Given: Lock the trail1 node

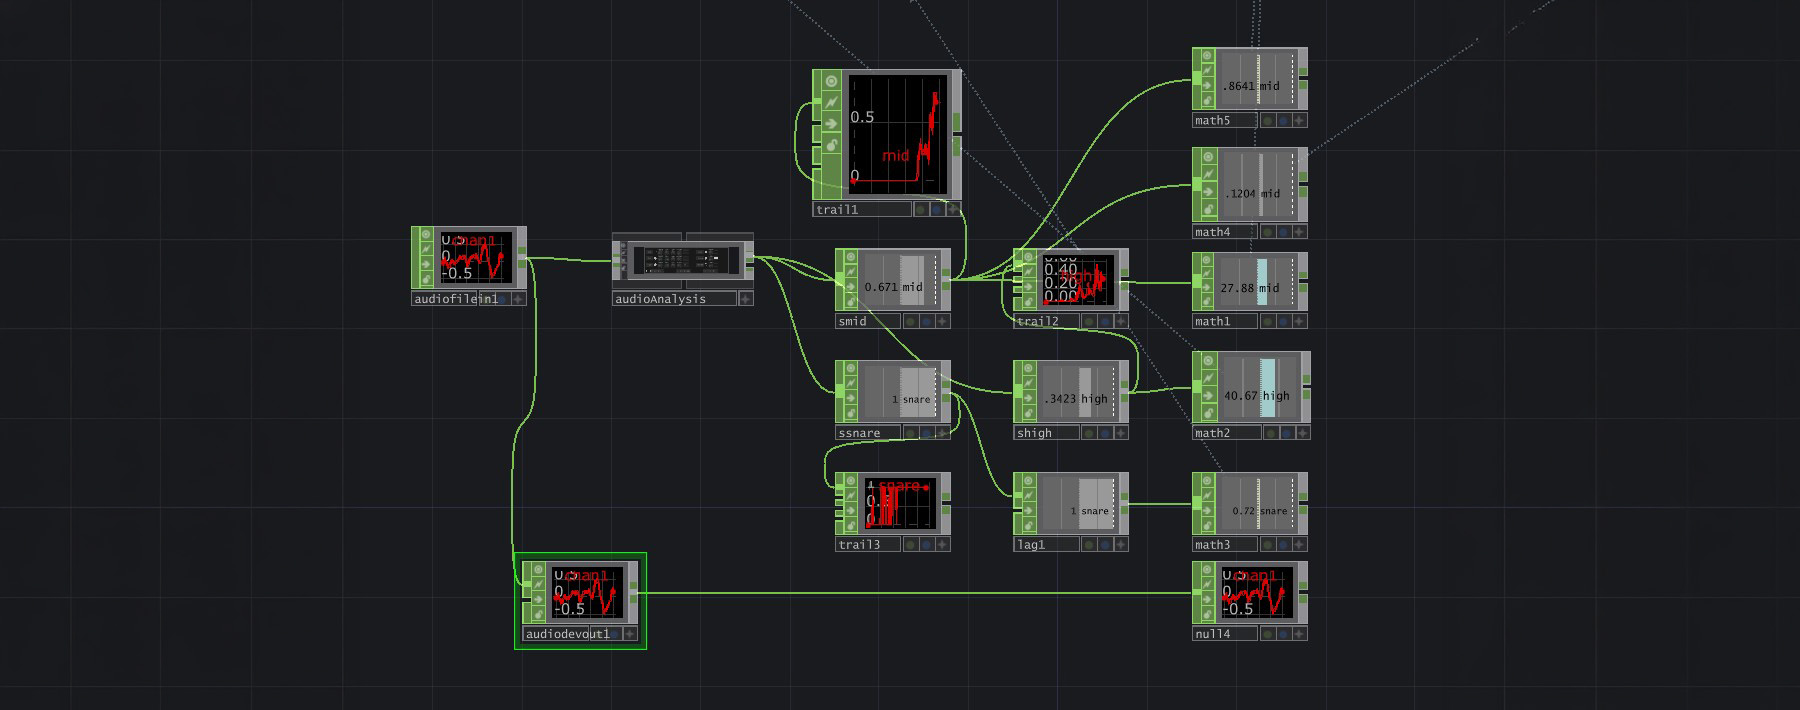Looking at the screenshot, I should click(831, 146).
